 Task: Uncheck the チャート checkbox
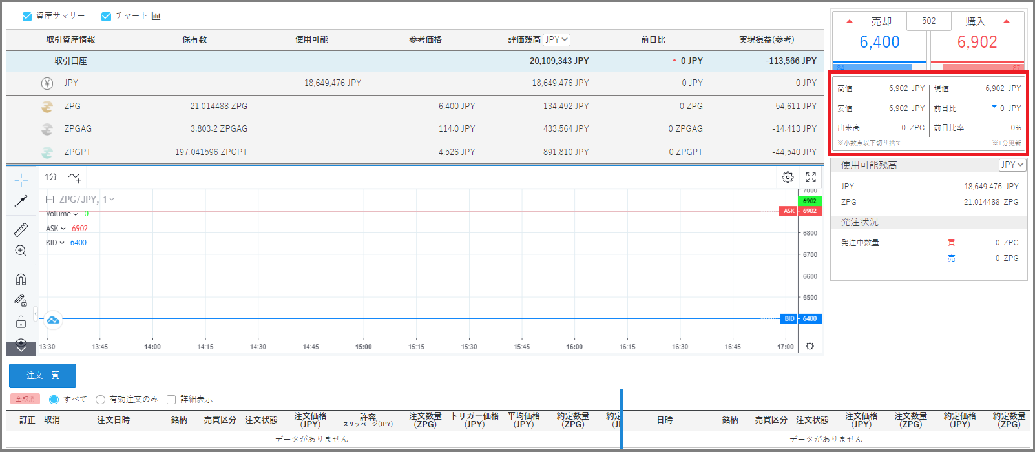pos(106,16)
